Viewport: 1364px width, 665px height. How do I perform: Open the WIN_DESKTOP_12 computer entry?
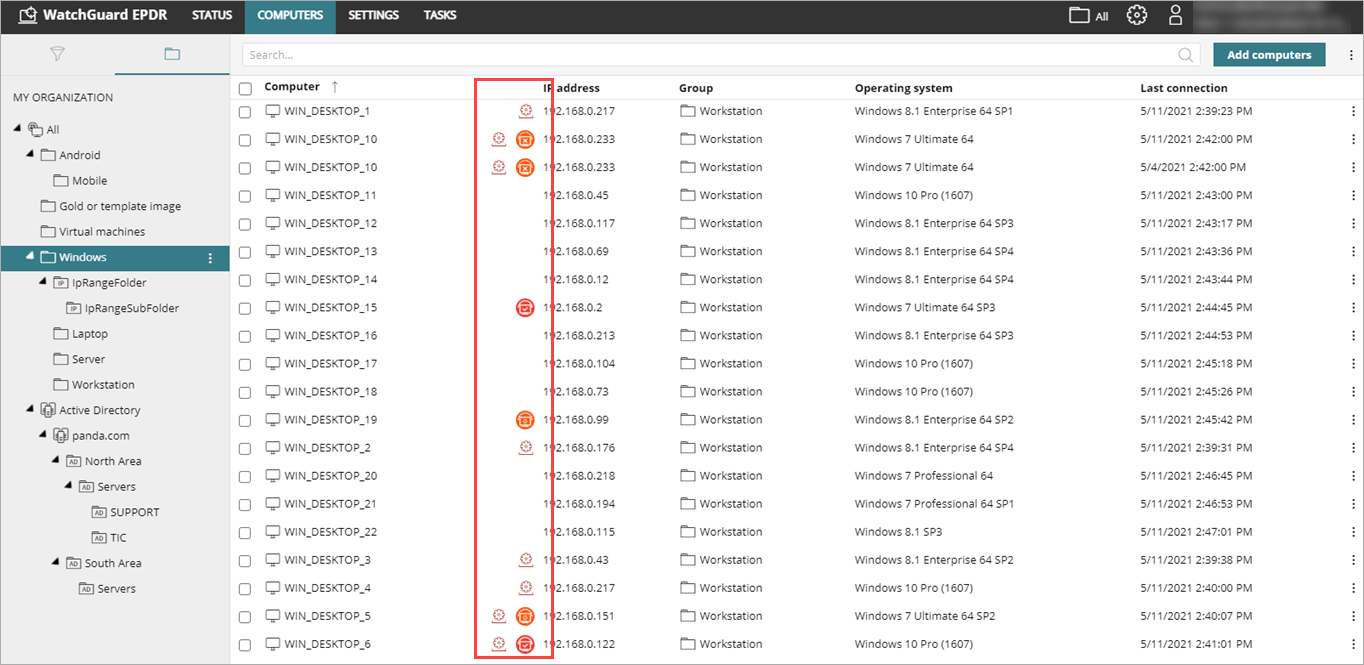click(x=331, y=223)
